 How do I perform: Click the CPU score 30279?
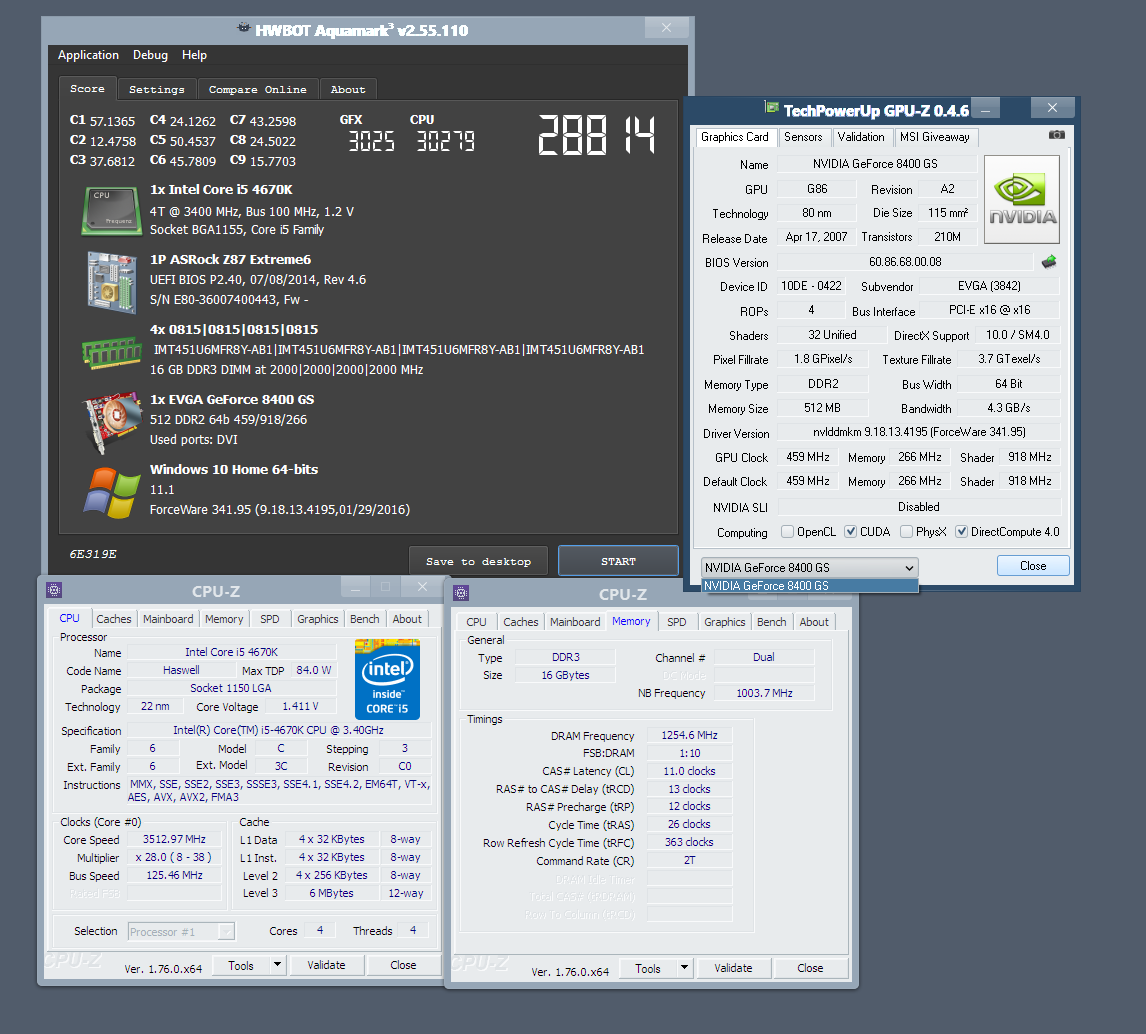[446, 141]
